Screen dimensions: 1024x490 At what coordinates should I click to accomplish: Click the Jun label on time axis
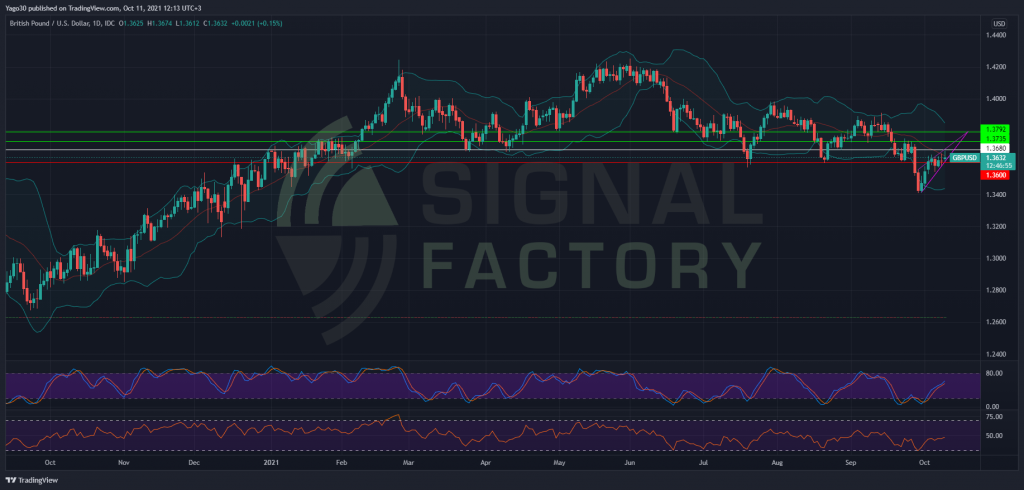[630, 462]
